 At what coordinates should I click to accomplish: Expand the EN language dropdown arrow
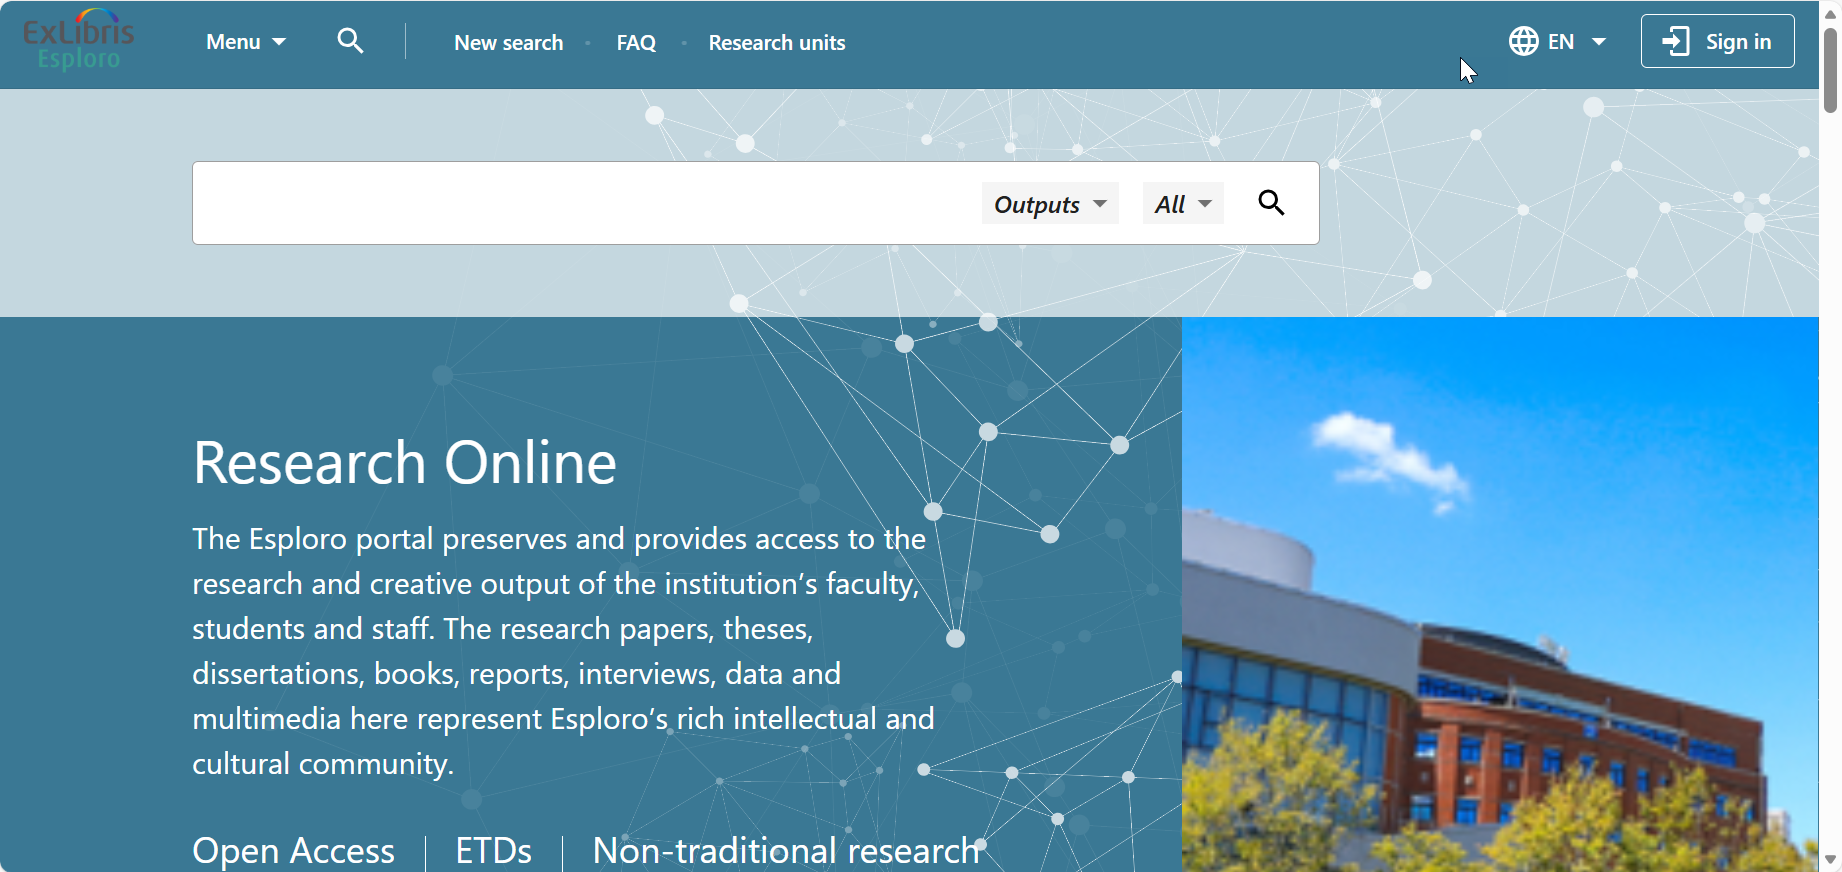tap(1599, 42)
